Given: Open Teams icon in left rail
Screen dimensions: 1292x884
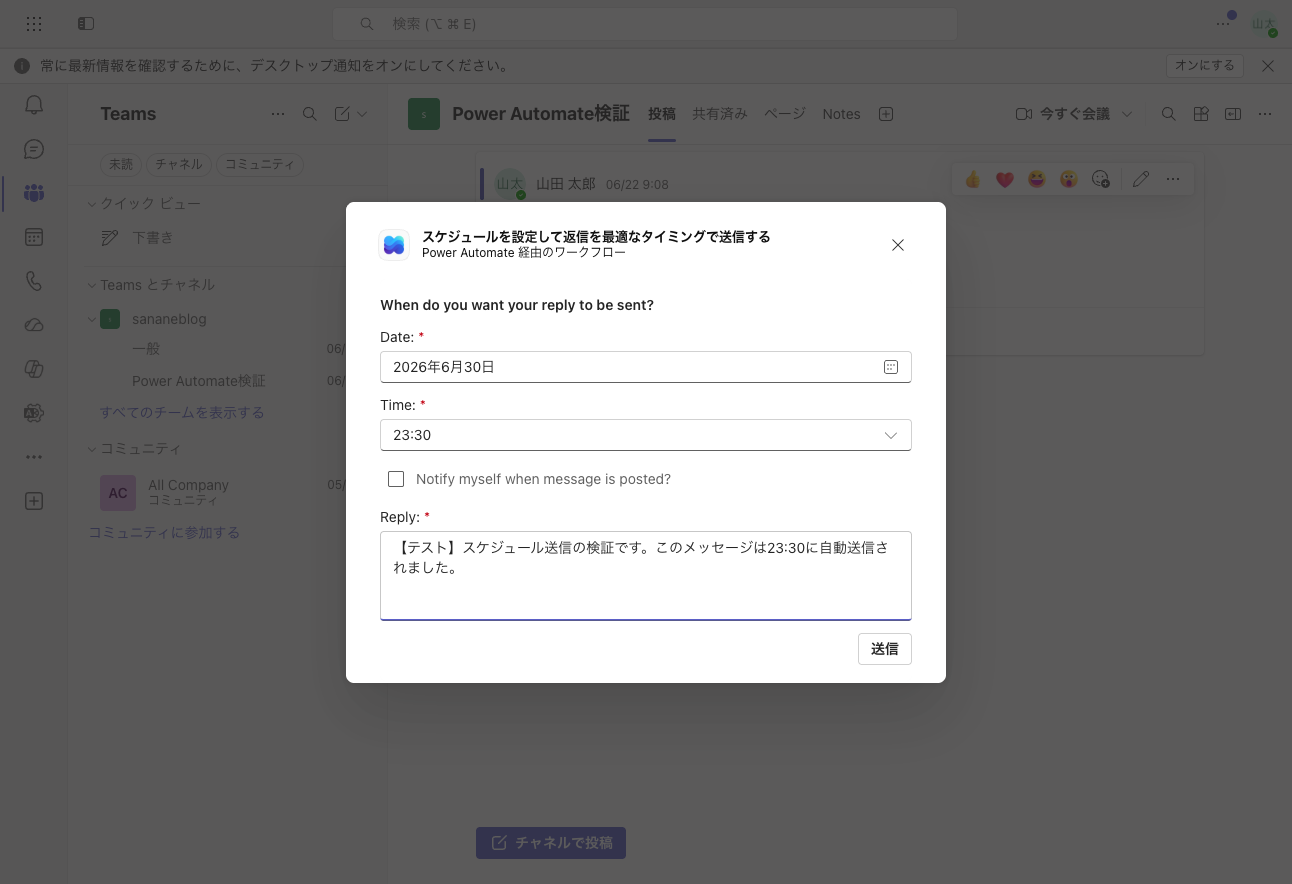Looking at the screenshot, I should click(x=34, y=193).
